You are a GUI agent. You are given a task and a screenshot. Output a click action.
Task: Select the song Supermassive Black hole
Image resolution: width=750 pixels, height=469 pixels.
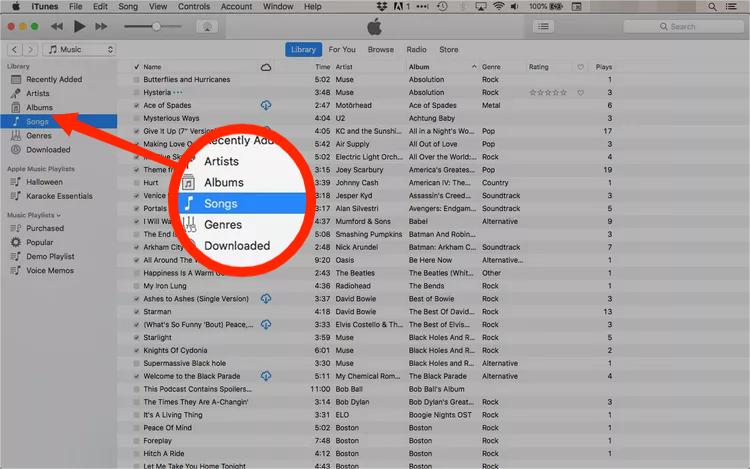pos(185,363)
